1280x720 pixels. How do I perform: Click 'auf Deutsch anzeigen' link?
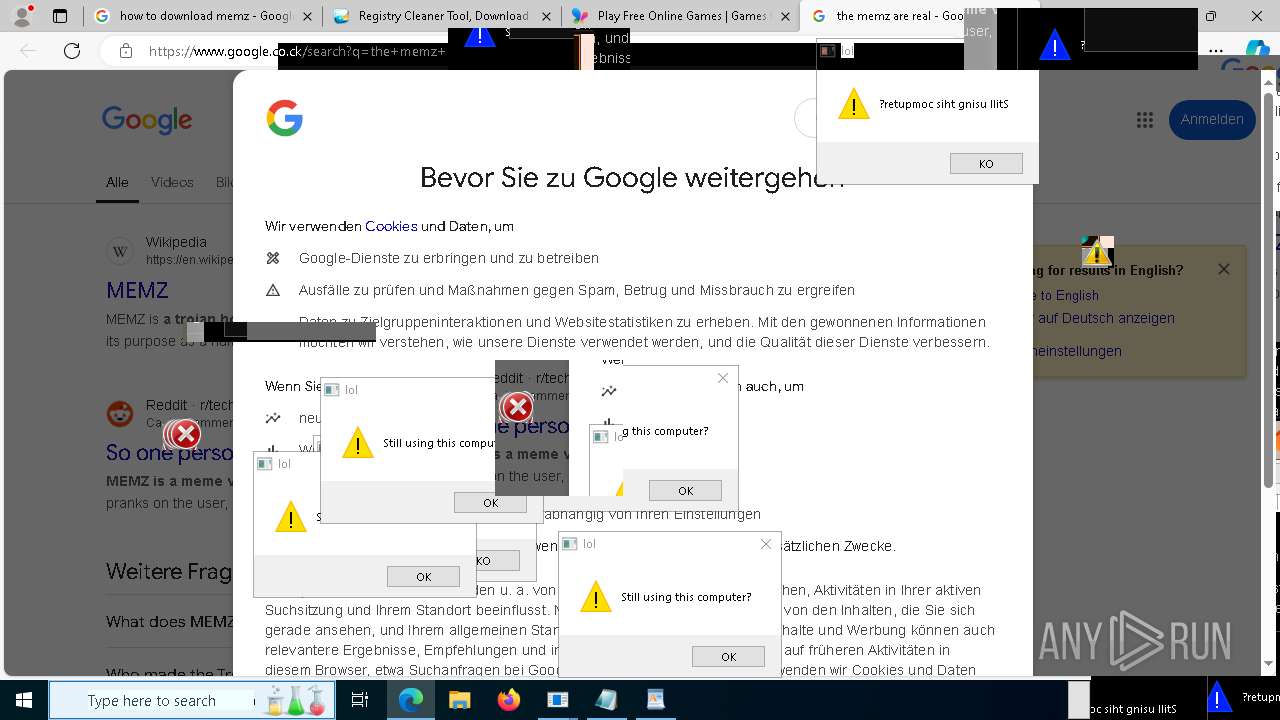1106,318
